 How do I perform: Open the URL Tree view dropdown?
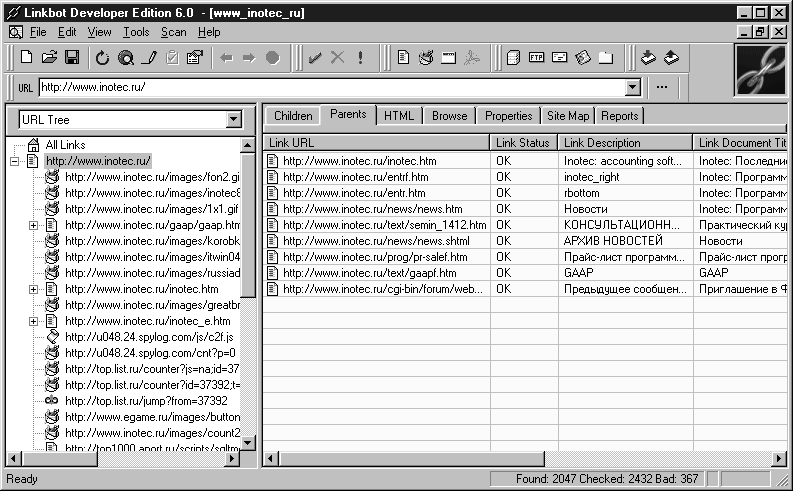tap(233, 120)
